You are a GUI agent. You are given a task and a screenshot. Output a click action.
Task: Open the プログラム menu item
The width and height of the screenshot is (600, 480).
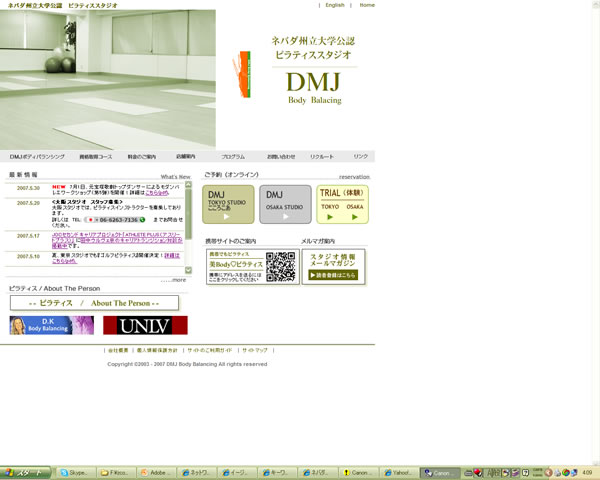233,157
